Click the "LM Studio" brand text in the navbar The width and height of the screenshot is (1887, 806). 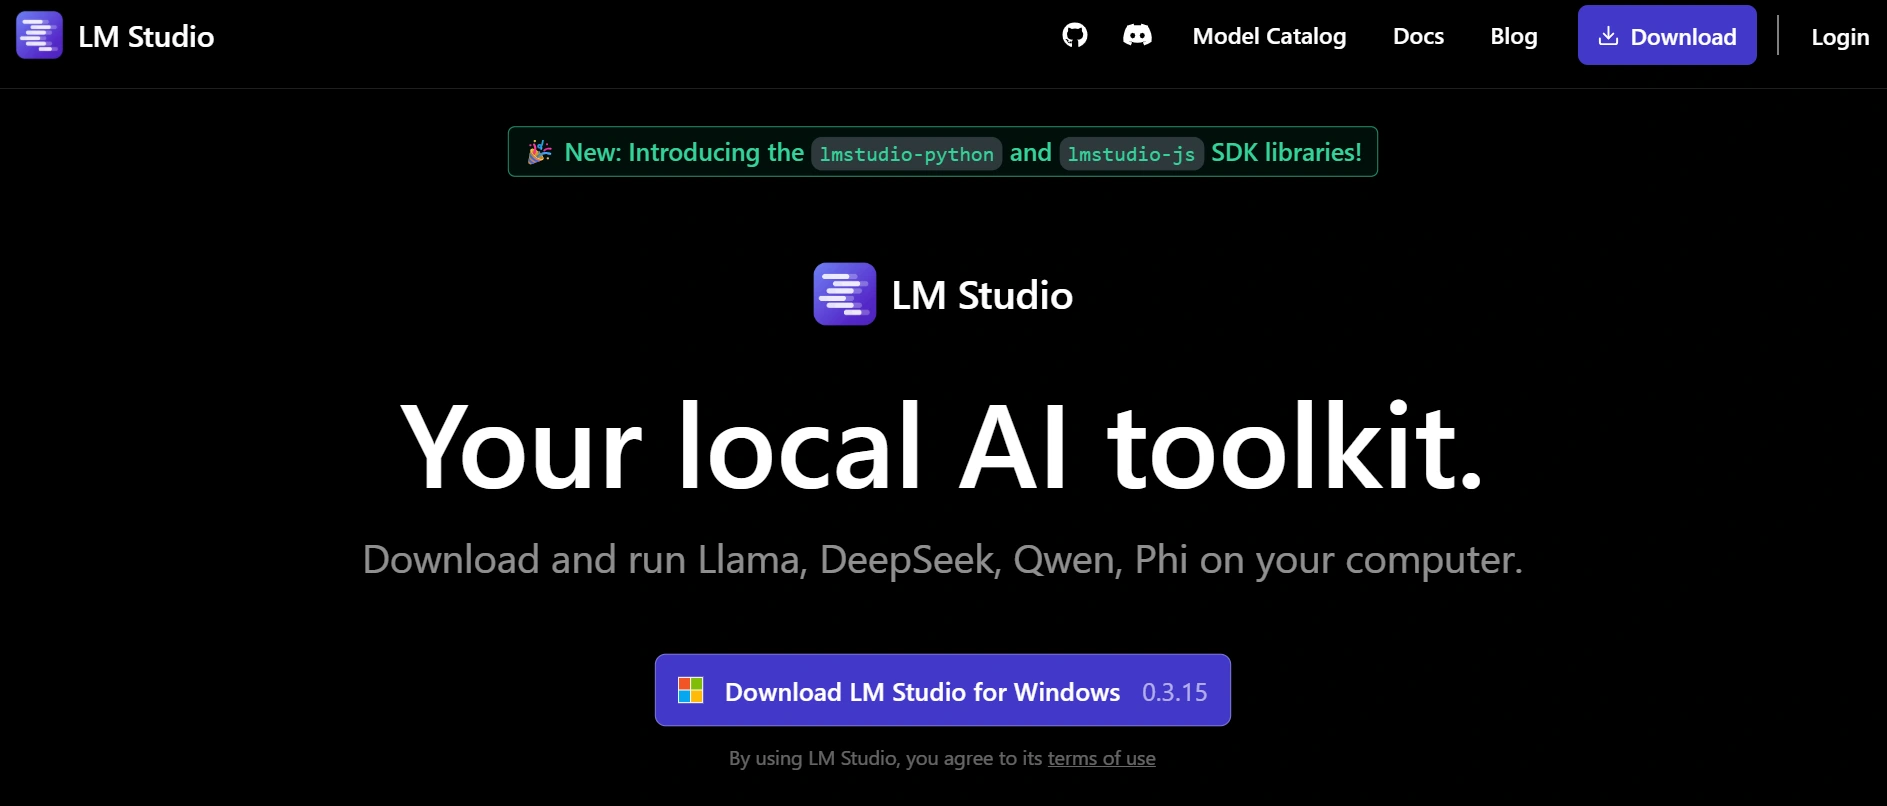pos(146,37)
